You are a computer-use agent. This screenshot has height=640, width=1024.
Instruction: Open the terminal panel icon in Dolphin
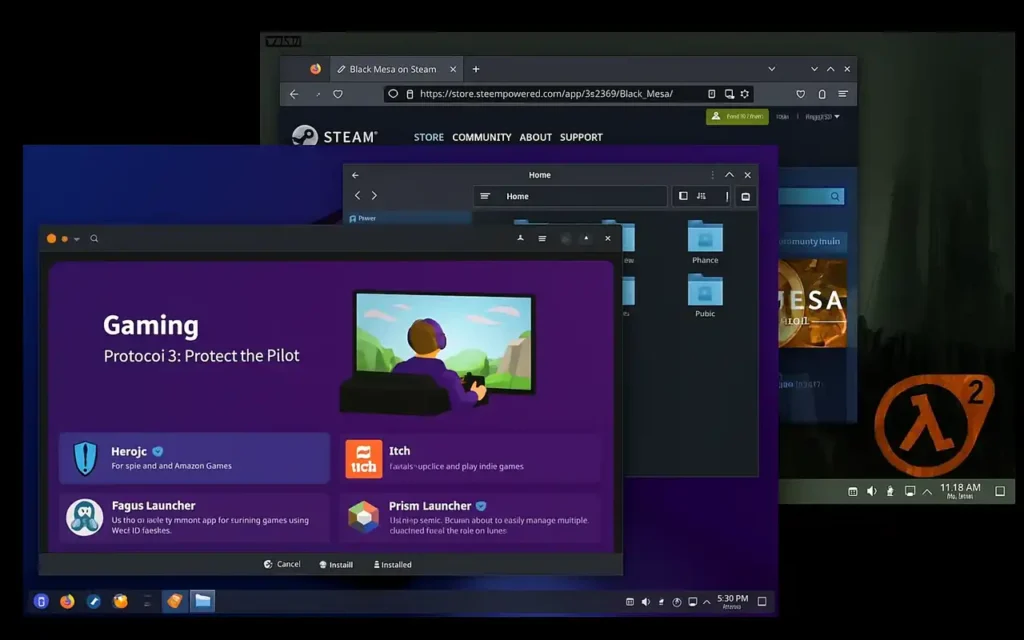[x=745, y=196]
